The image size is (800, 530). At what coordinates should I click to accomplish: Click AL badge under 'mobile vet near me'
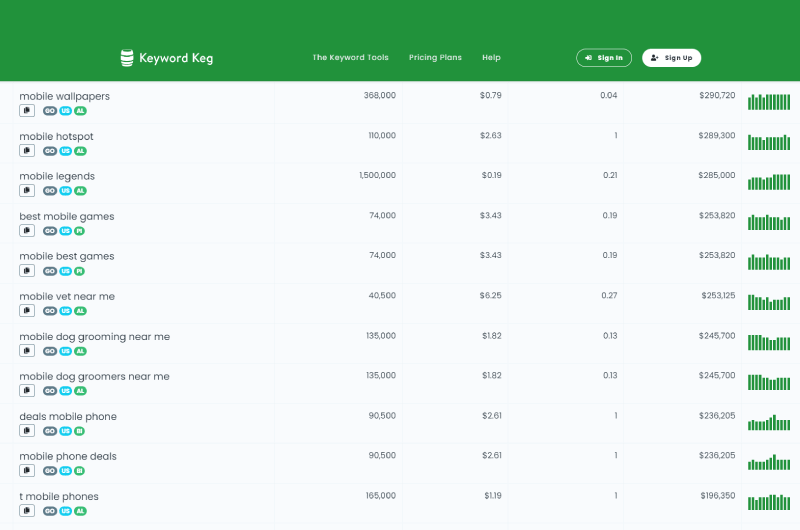coord(80,311)
